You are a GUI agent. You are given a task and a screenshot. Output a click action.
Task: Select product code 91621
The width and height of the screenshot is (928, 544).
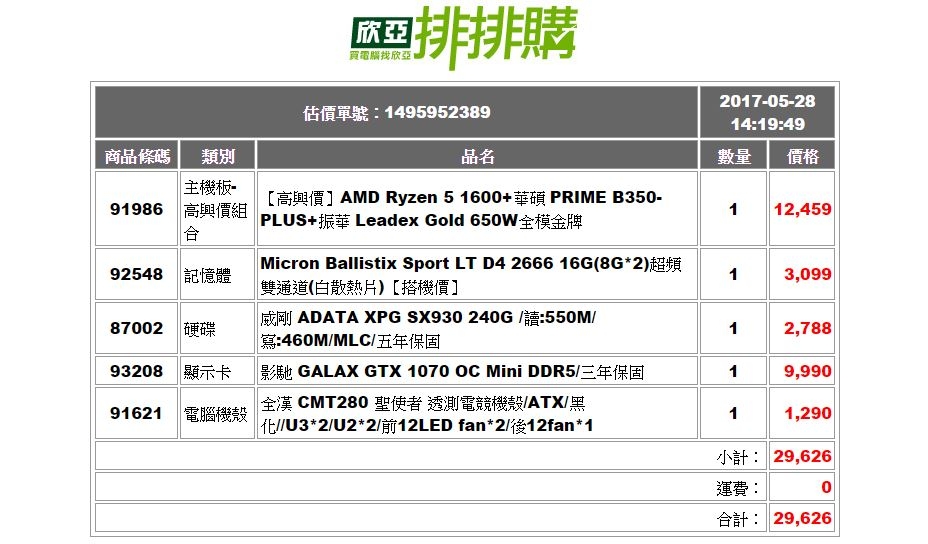pyautogui.click(x=136, y=413)
